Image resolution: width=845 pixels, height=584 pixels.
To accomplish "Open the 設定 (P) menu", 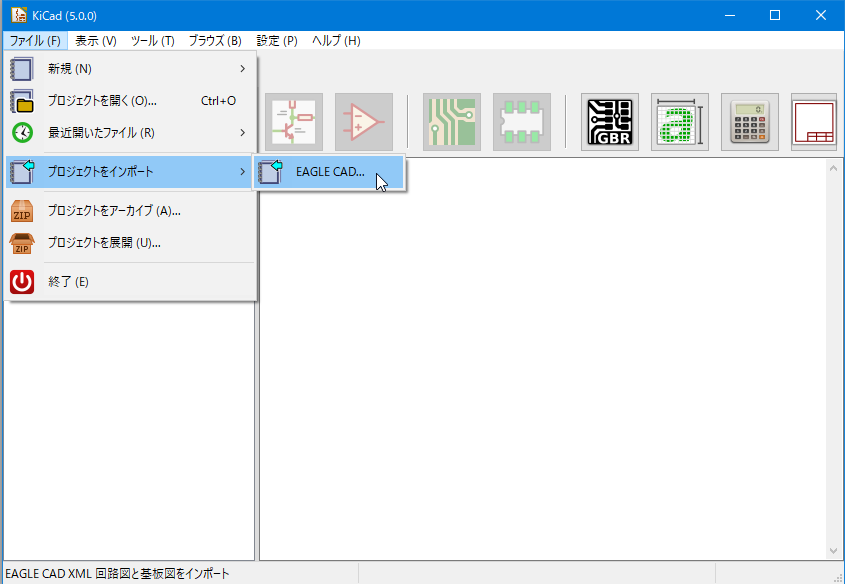I will coord(277,41).
